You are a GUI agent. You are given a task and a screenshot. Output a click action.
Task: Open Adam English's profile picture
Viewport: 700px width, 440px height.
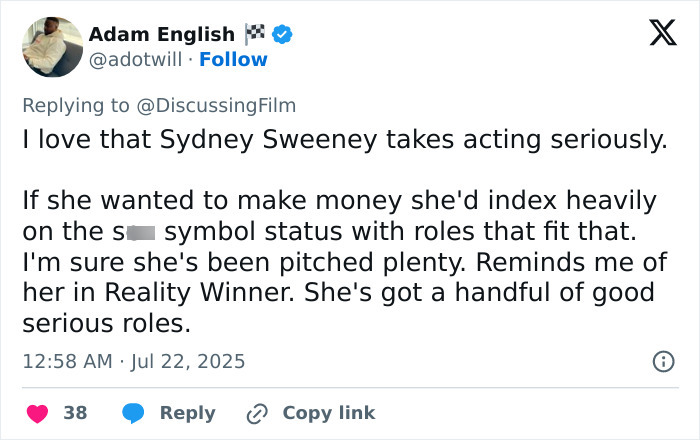[51, 46]
